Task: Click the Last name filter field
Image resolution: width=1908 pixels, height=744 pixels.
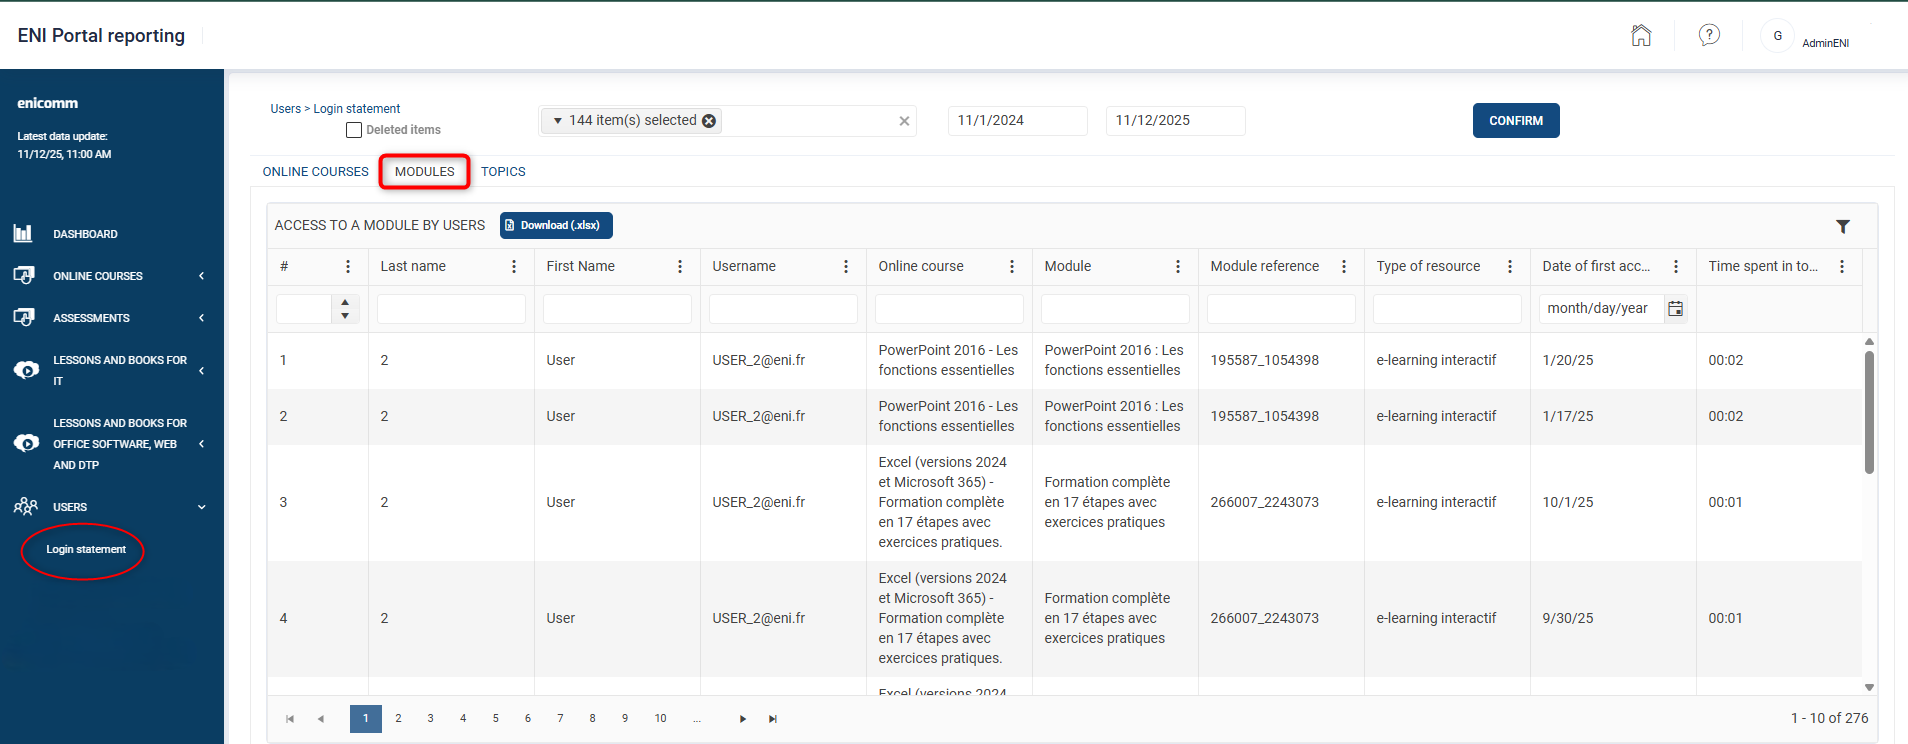Action: (451, 309)
